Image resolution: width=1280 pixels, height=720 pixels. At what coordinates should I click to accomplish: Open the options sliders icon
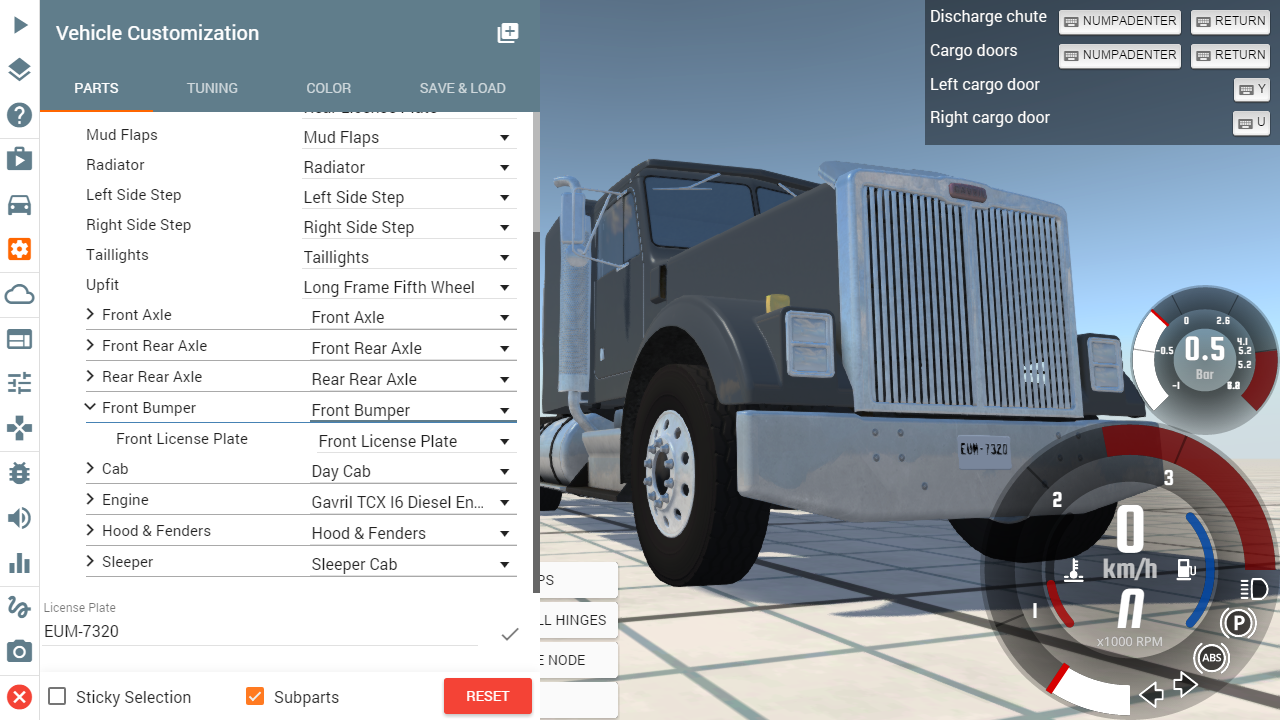(20, 383)
